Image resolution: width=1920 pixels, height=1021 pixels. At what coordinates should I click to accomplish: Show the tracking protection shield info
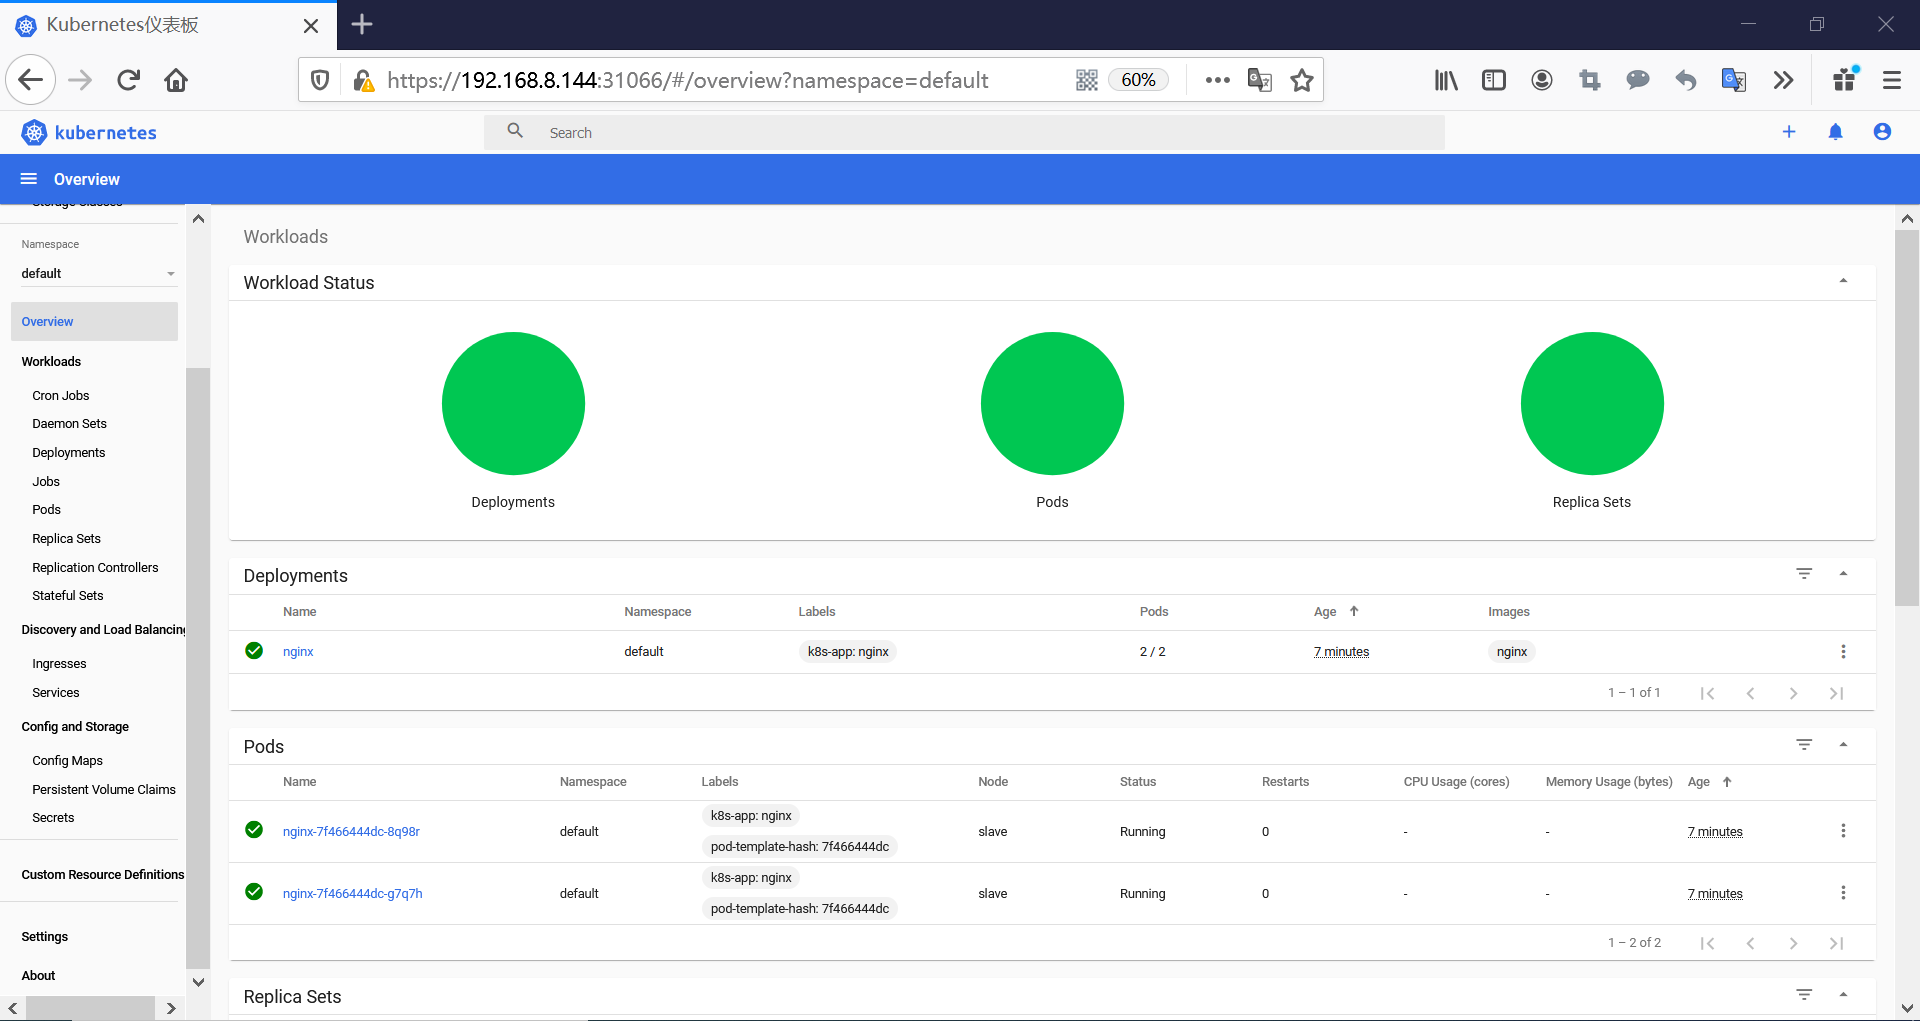point(320,80)
